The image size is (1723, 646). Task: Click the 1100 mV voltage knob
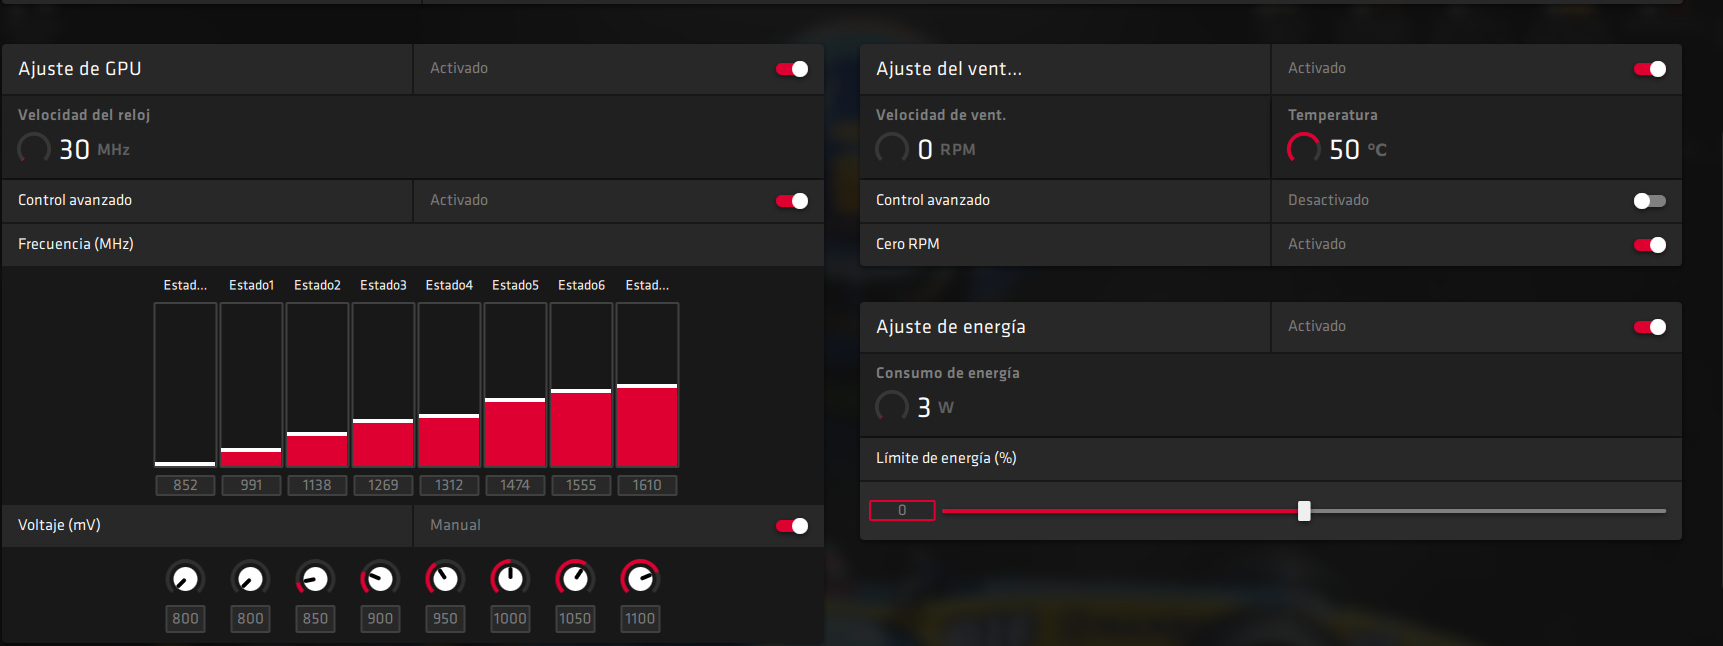click(x=640, y=578)
